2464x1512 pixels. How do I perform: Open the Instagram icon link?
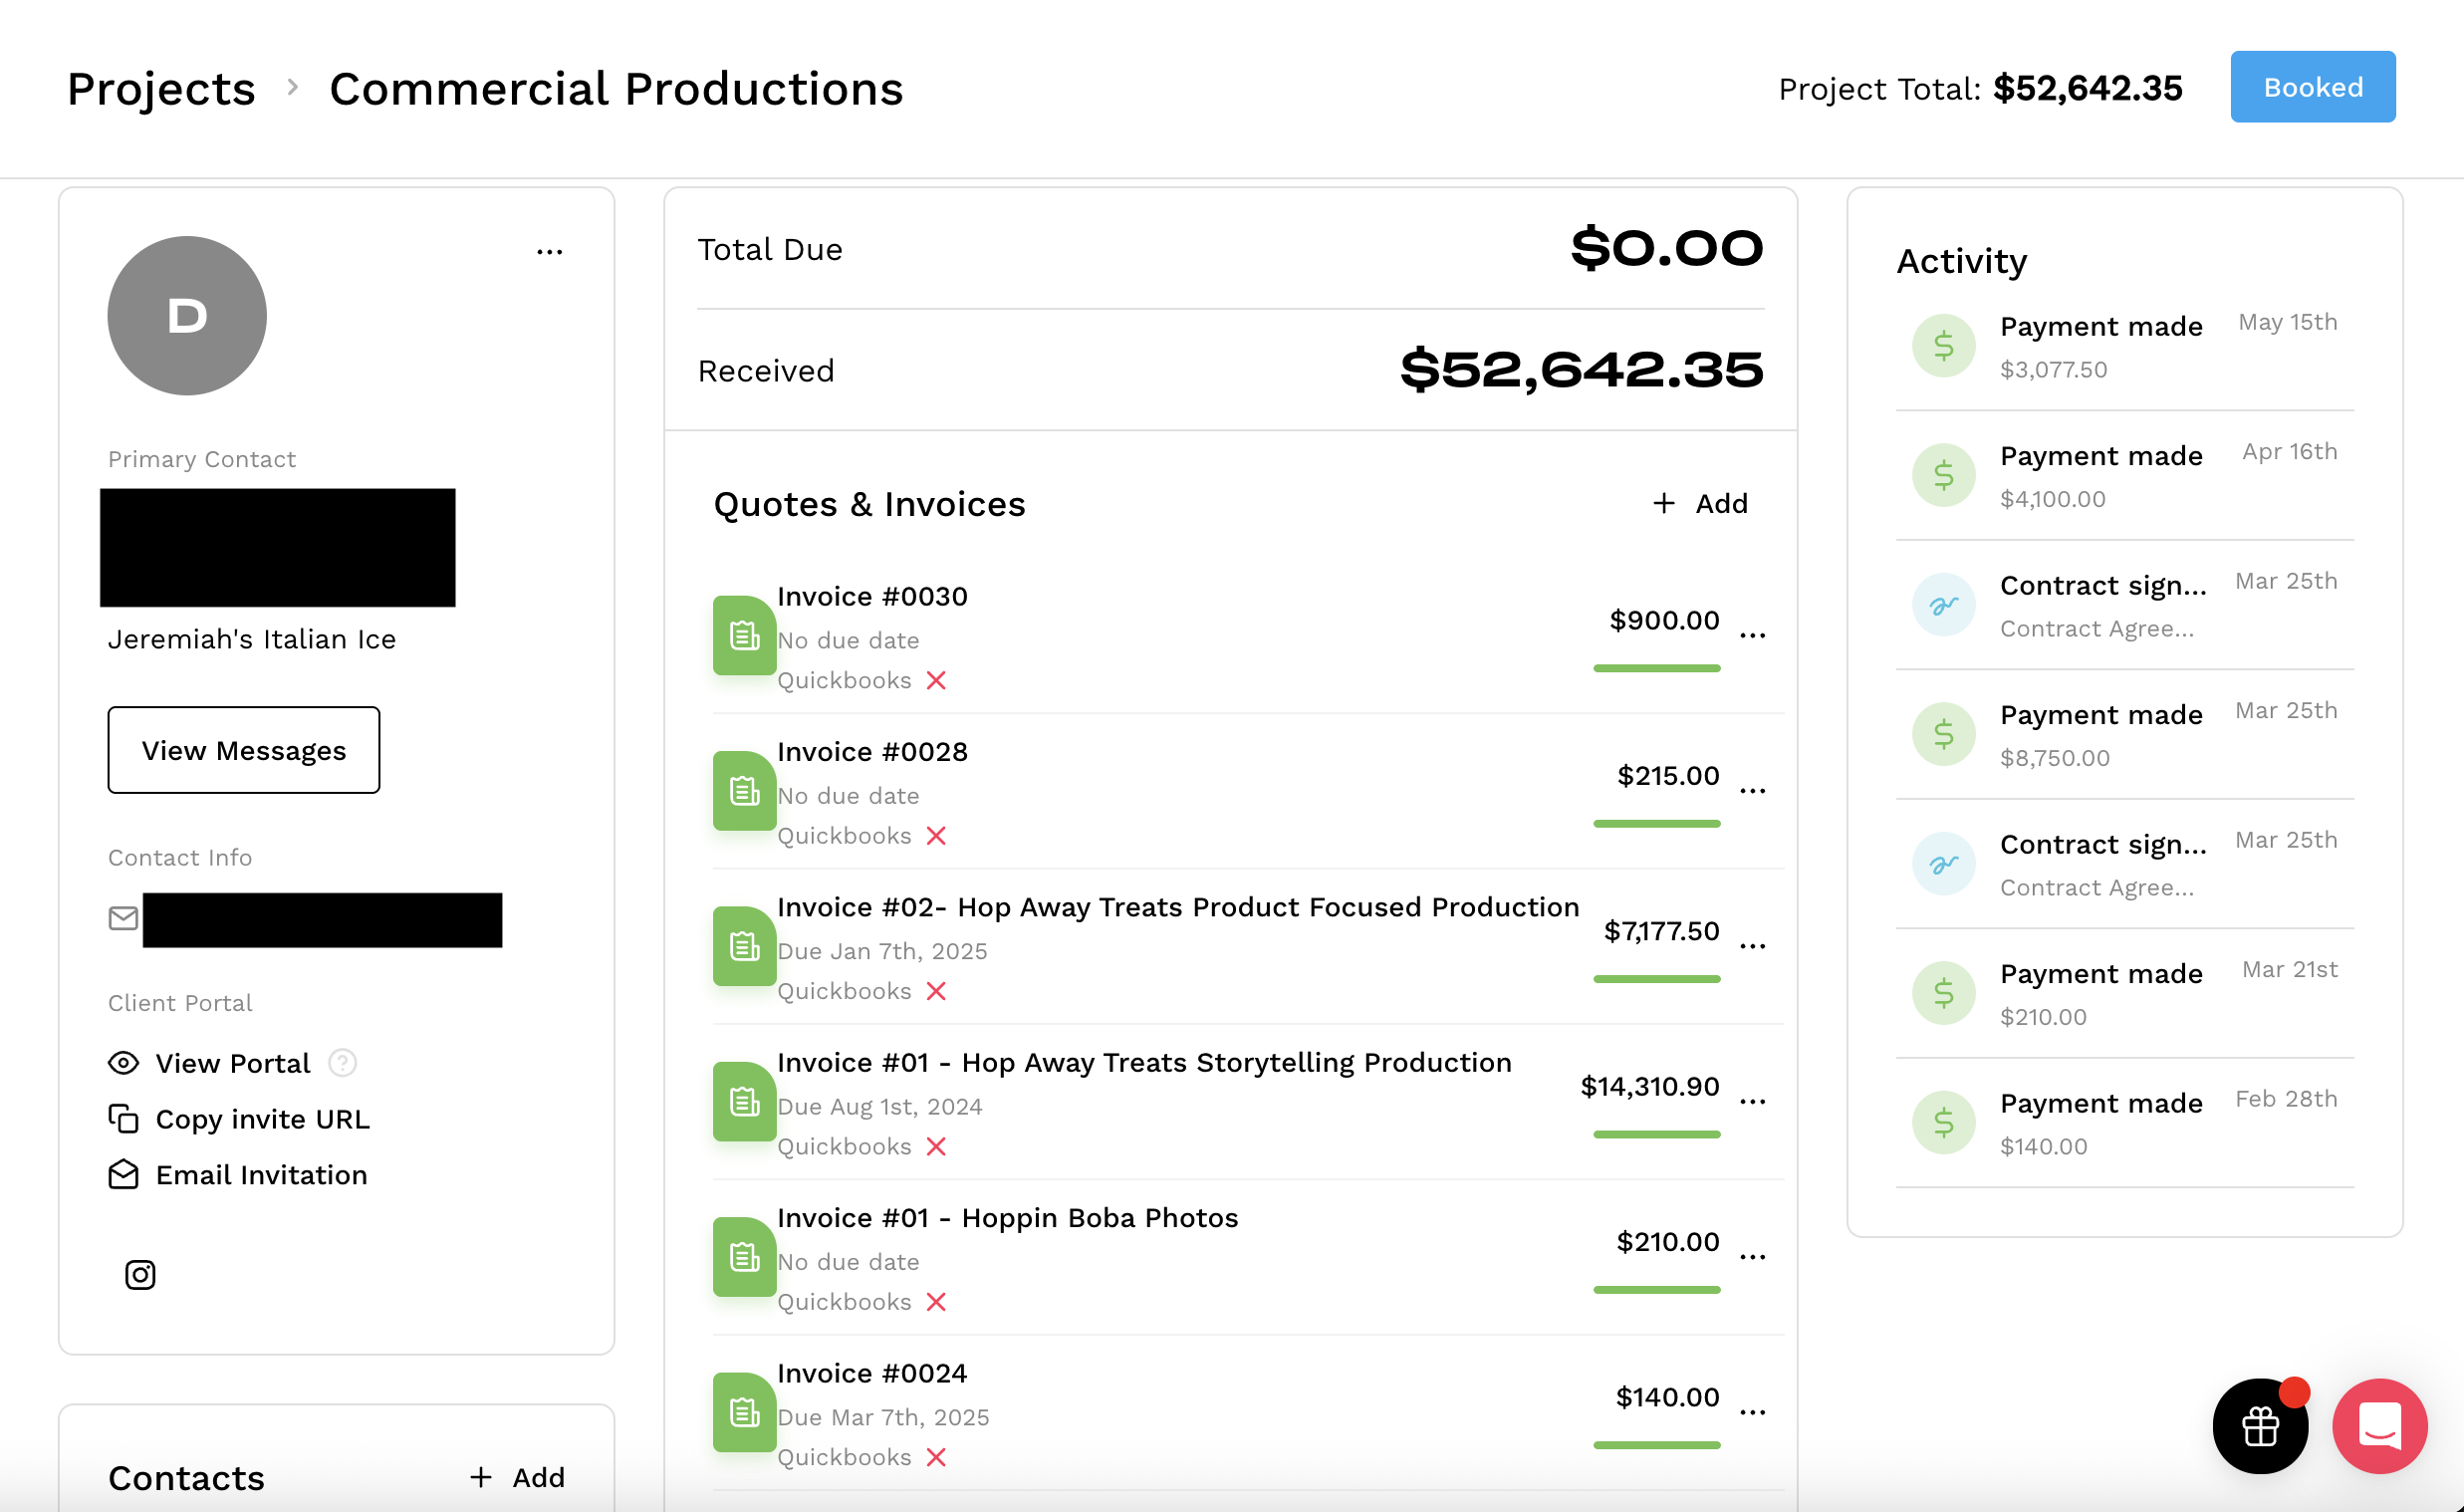coord(140,1274)
